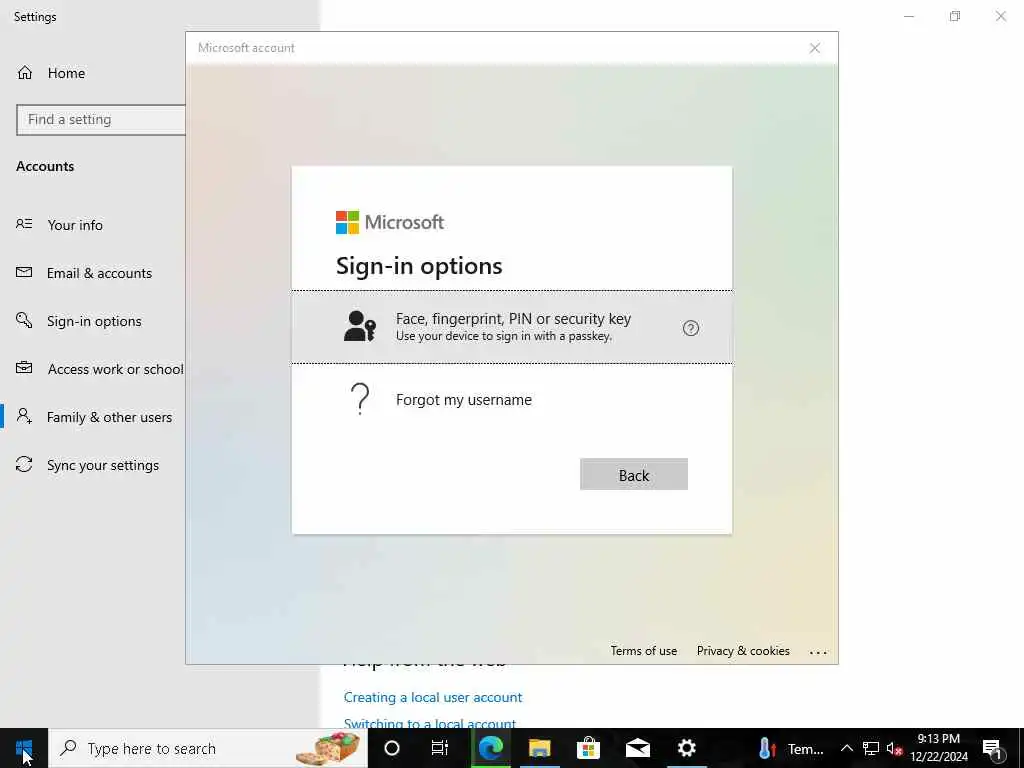
Task: Click the person with key passkey icon
Action: tap(360, 326)
